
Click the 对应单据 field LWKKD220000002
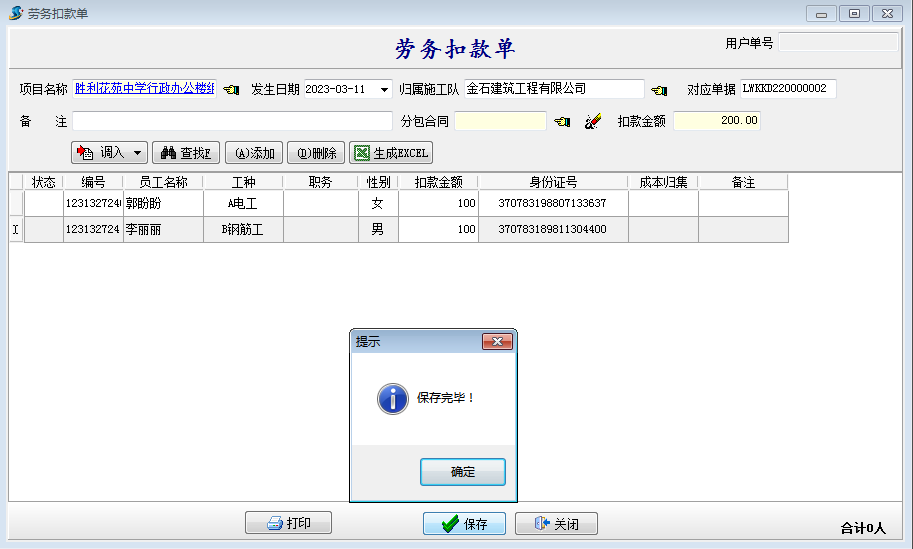point(787,89)
